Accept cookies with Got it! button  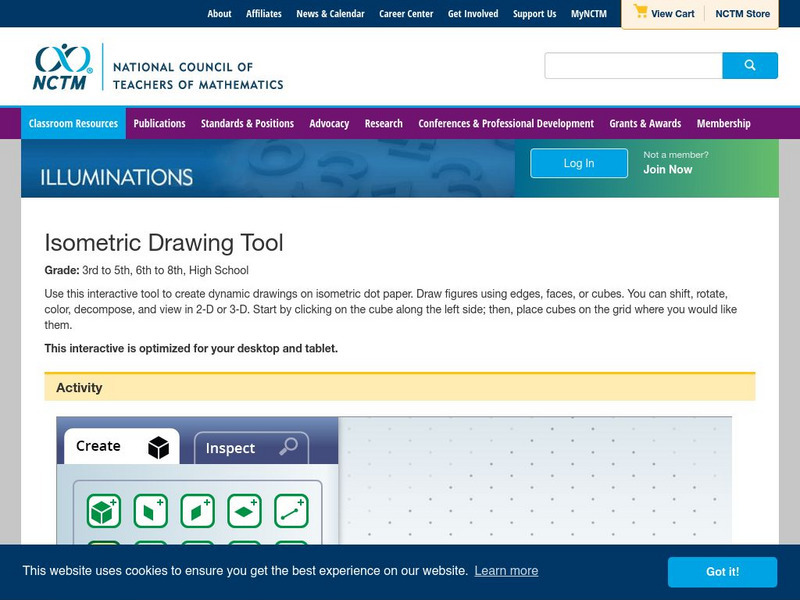722,572
